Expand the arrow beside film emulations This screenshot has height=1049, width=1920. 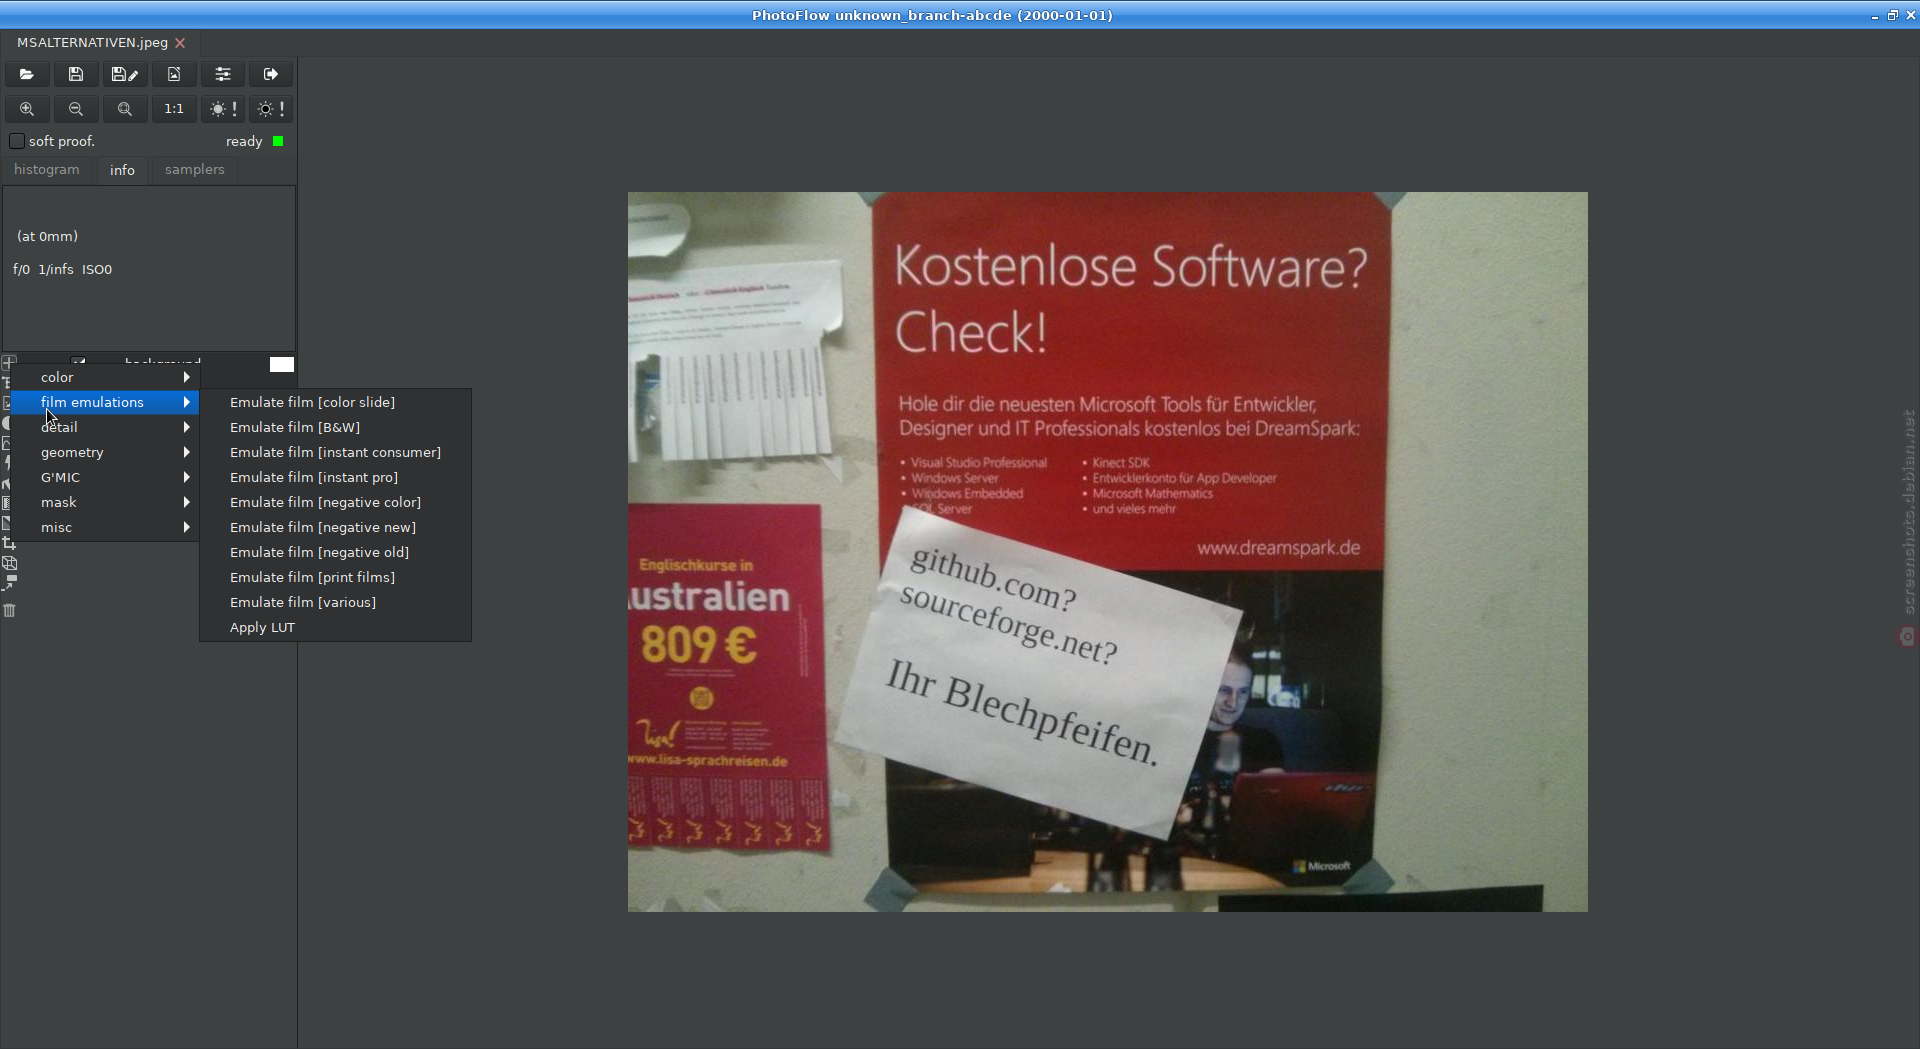(x=187, y=402)
